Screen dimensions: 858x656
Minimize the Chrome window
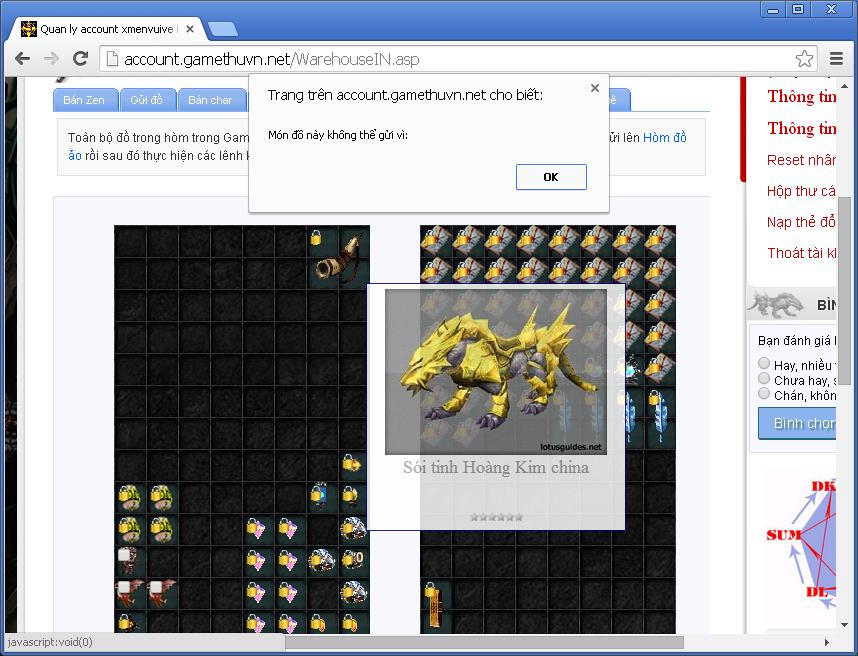773,9
